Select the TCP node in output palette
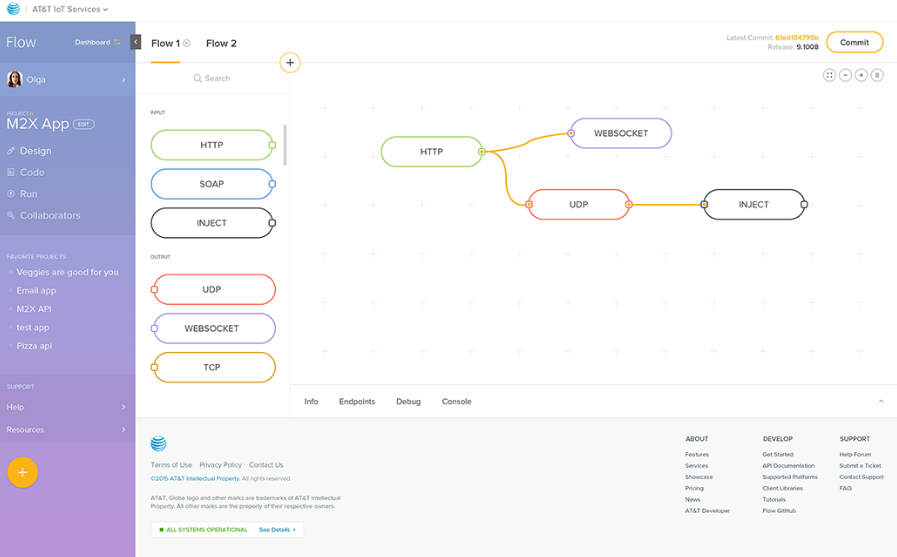Image resolution: width=897 pixels, height=557 pixels. [213, 367]
